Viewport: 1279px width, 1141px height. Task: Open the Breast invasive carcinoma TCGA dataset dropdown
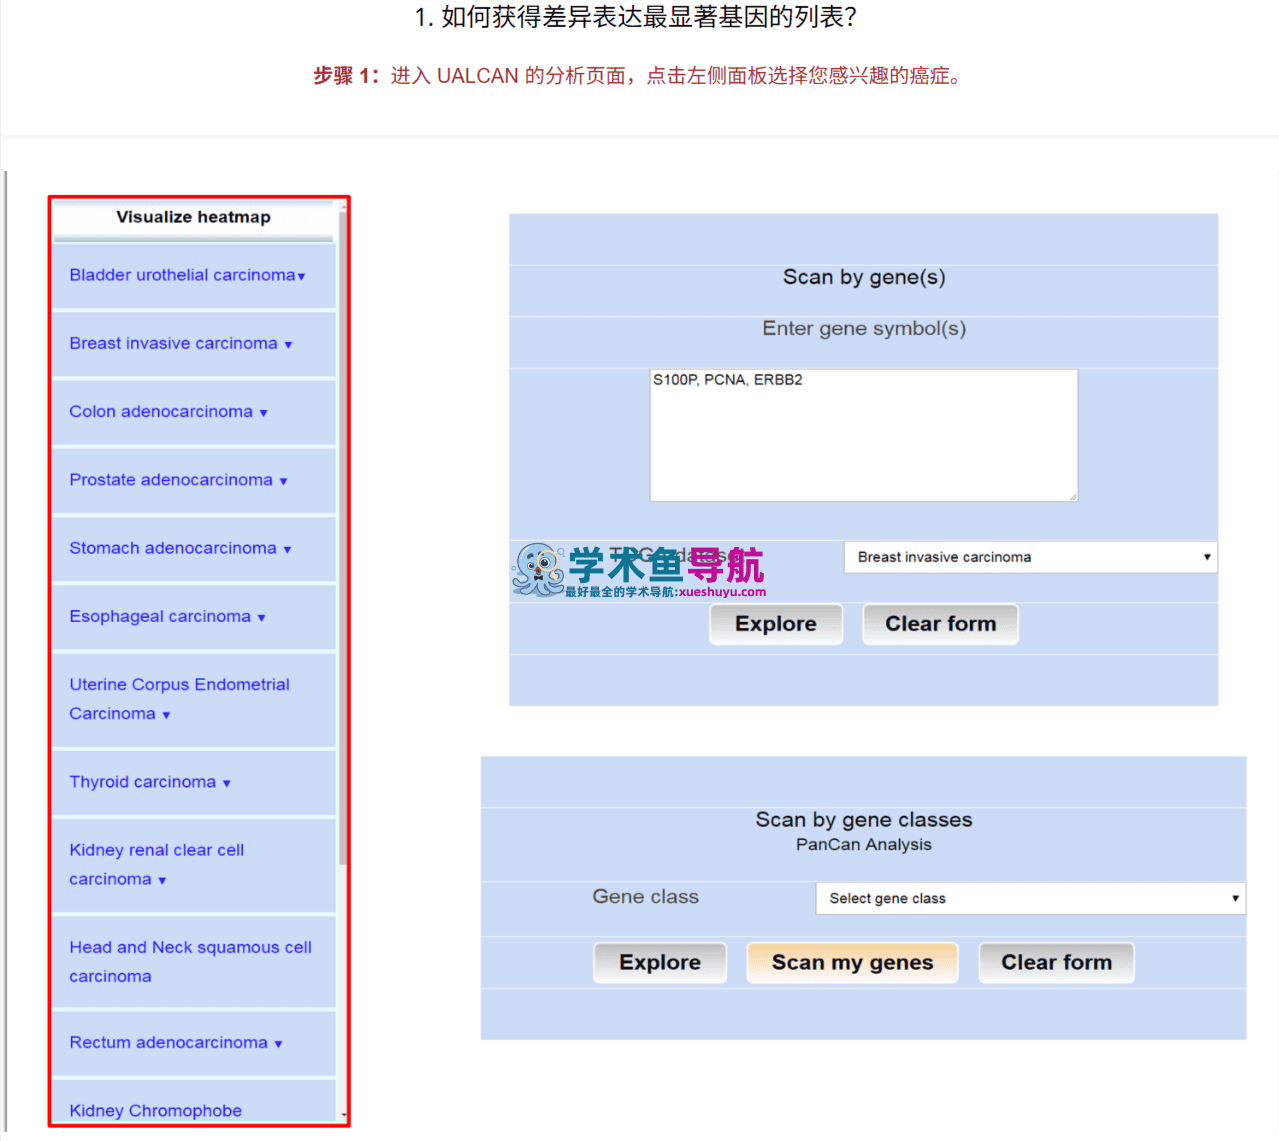point(1031,557)
